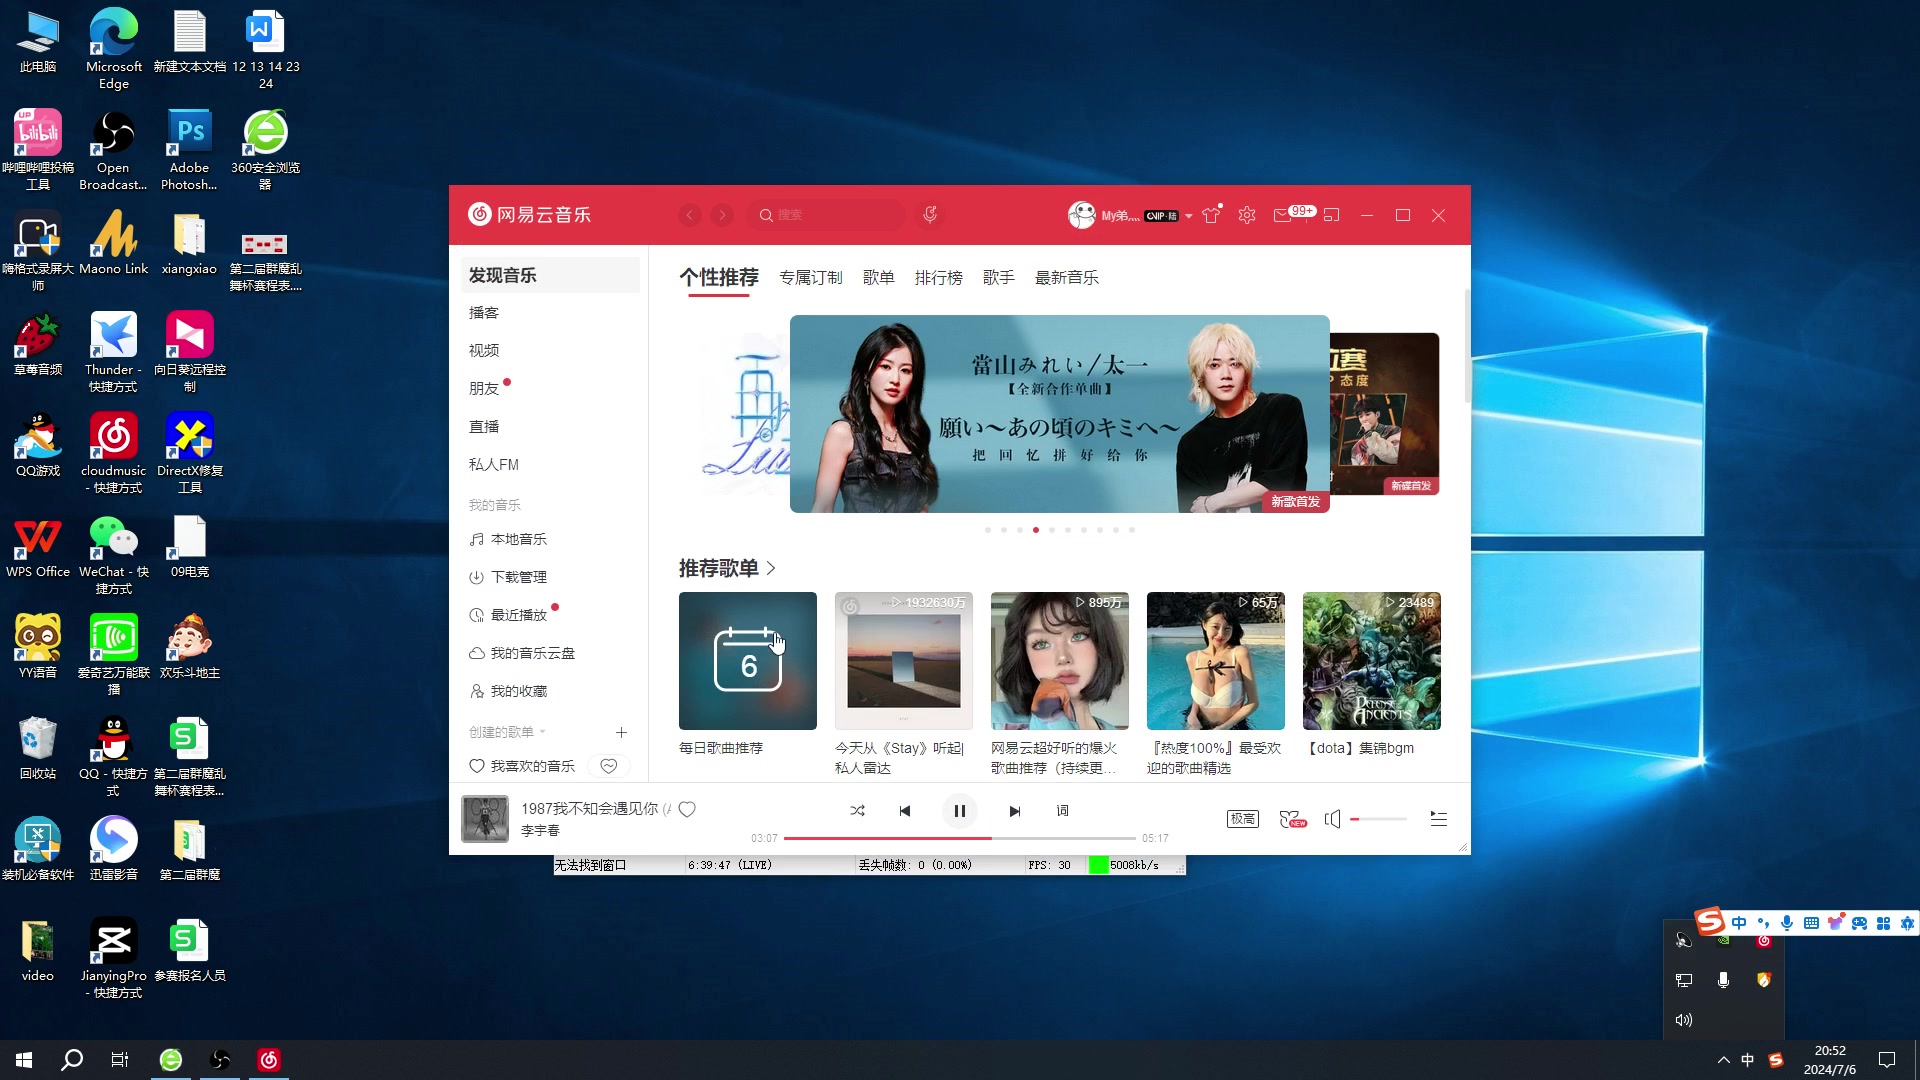The width and height of the screenshot is (1920, 1080).
Task: Add new playlist with plus icon
Action: 621,732
